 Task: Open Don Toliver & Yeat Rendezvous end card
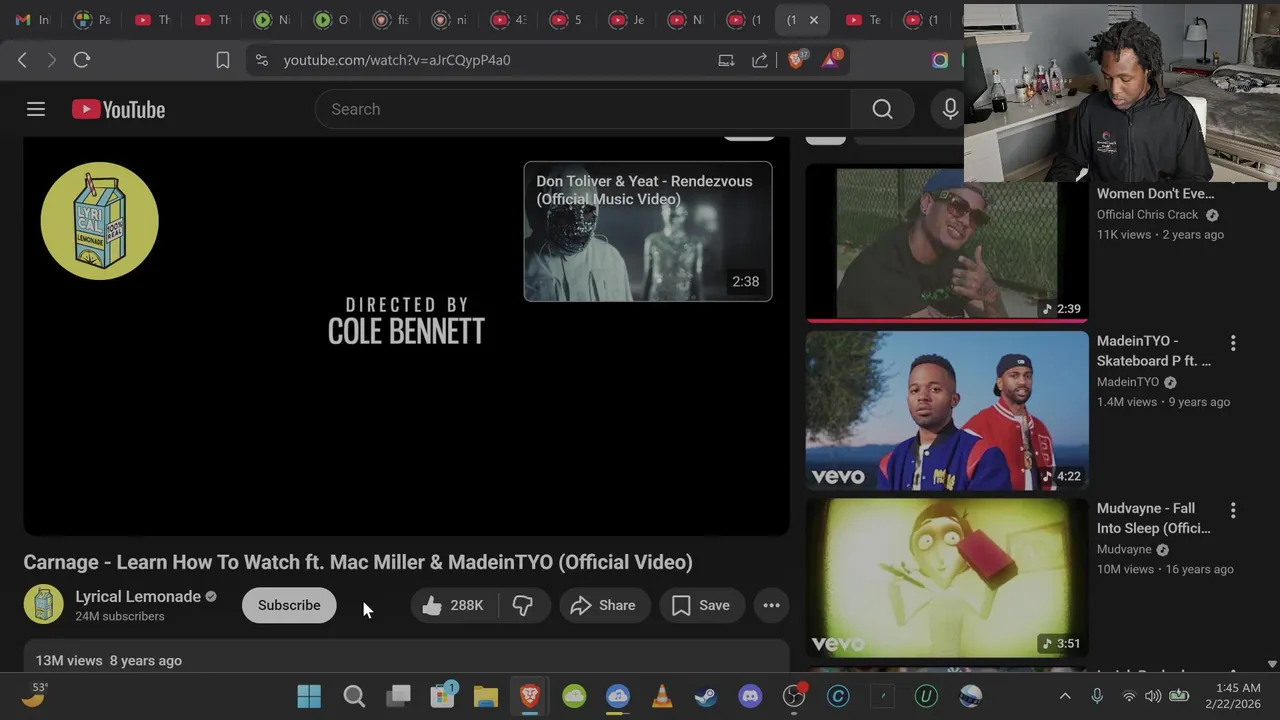click(x=648, y=231)
